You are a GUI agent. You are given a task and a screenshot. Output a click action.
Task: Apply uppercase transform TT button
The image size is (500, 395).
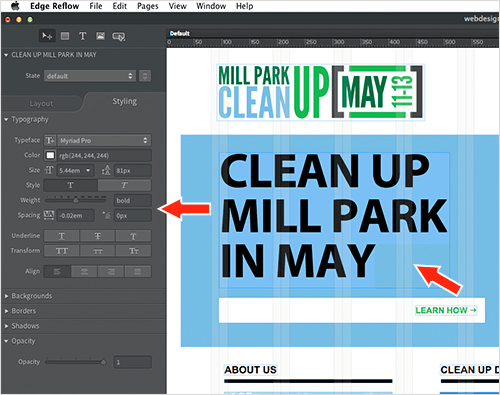click(62, 251)
